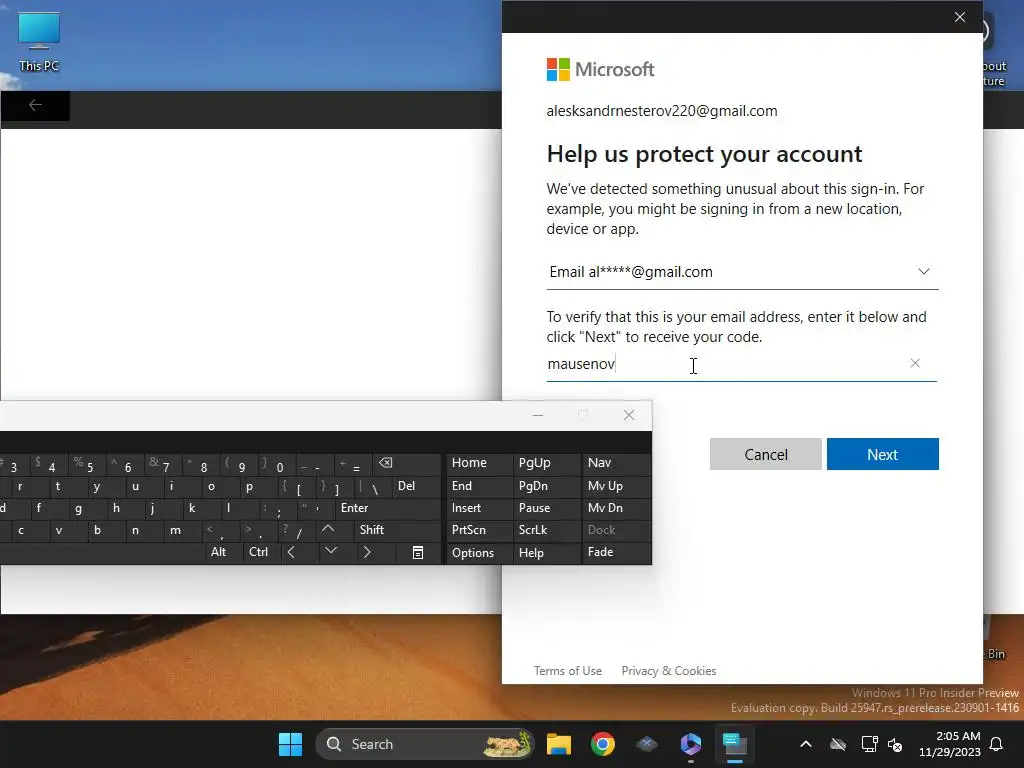The height and width of the screenshot is (768, 1024).
Task: Open the clock showing 2:05 AM
Action: click(950, 744)
